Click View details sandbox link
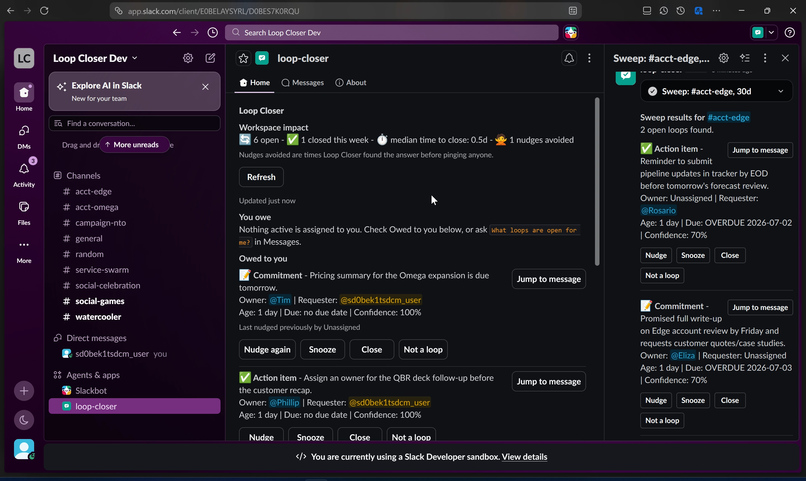Viewport: 806px width, 481px height. [524, 457]
